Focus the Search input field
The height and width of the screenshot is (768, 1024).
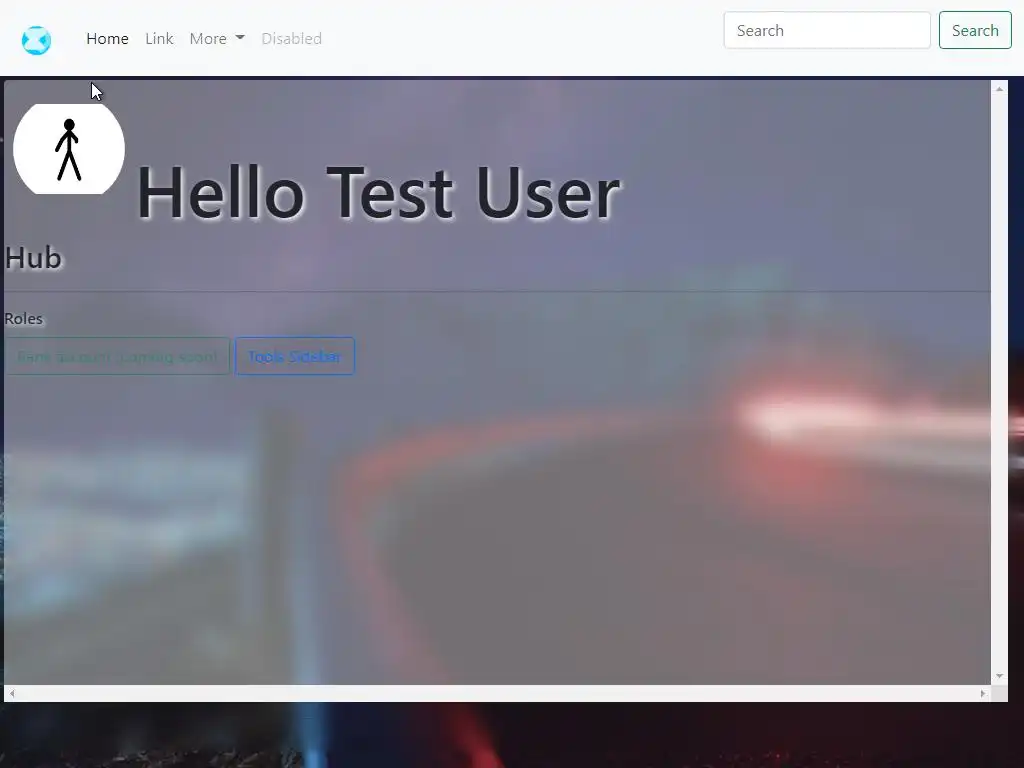point(827,30)
